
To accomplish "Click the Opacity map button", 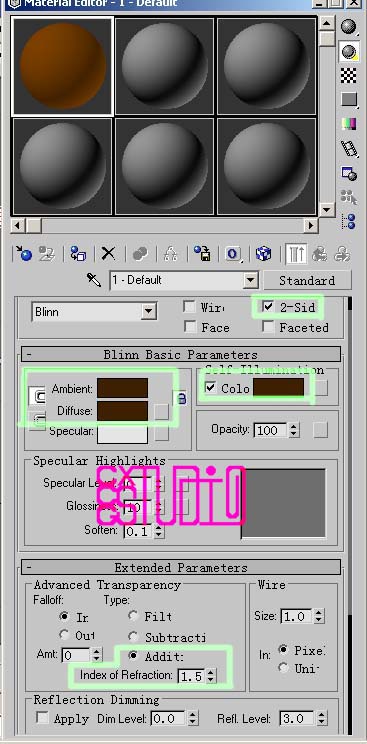I will coord(320,430).
